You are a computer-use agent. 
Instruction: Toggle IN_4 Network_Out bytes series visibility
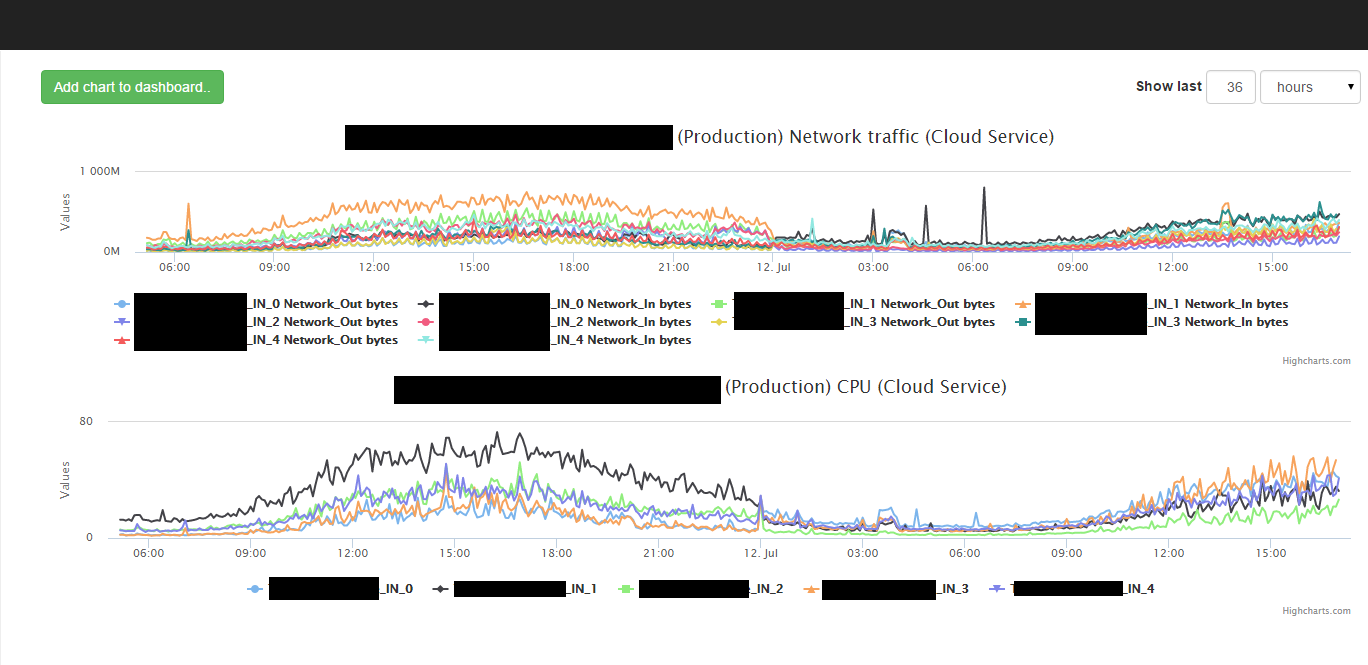[323, 340]
